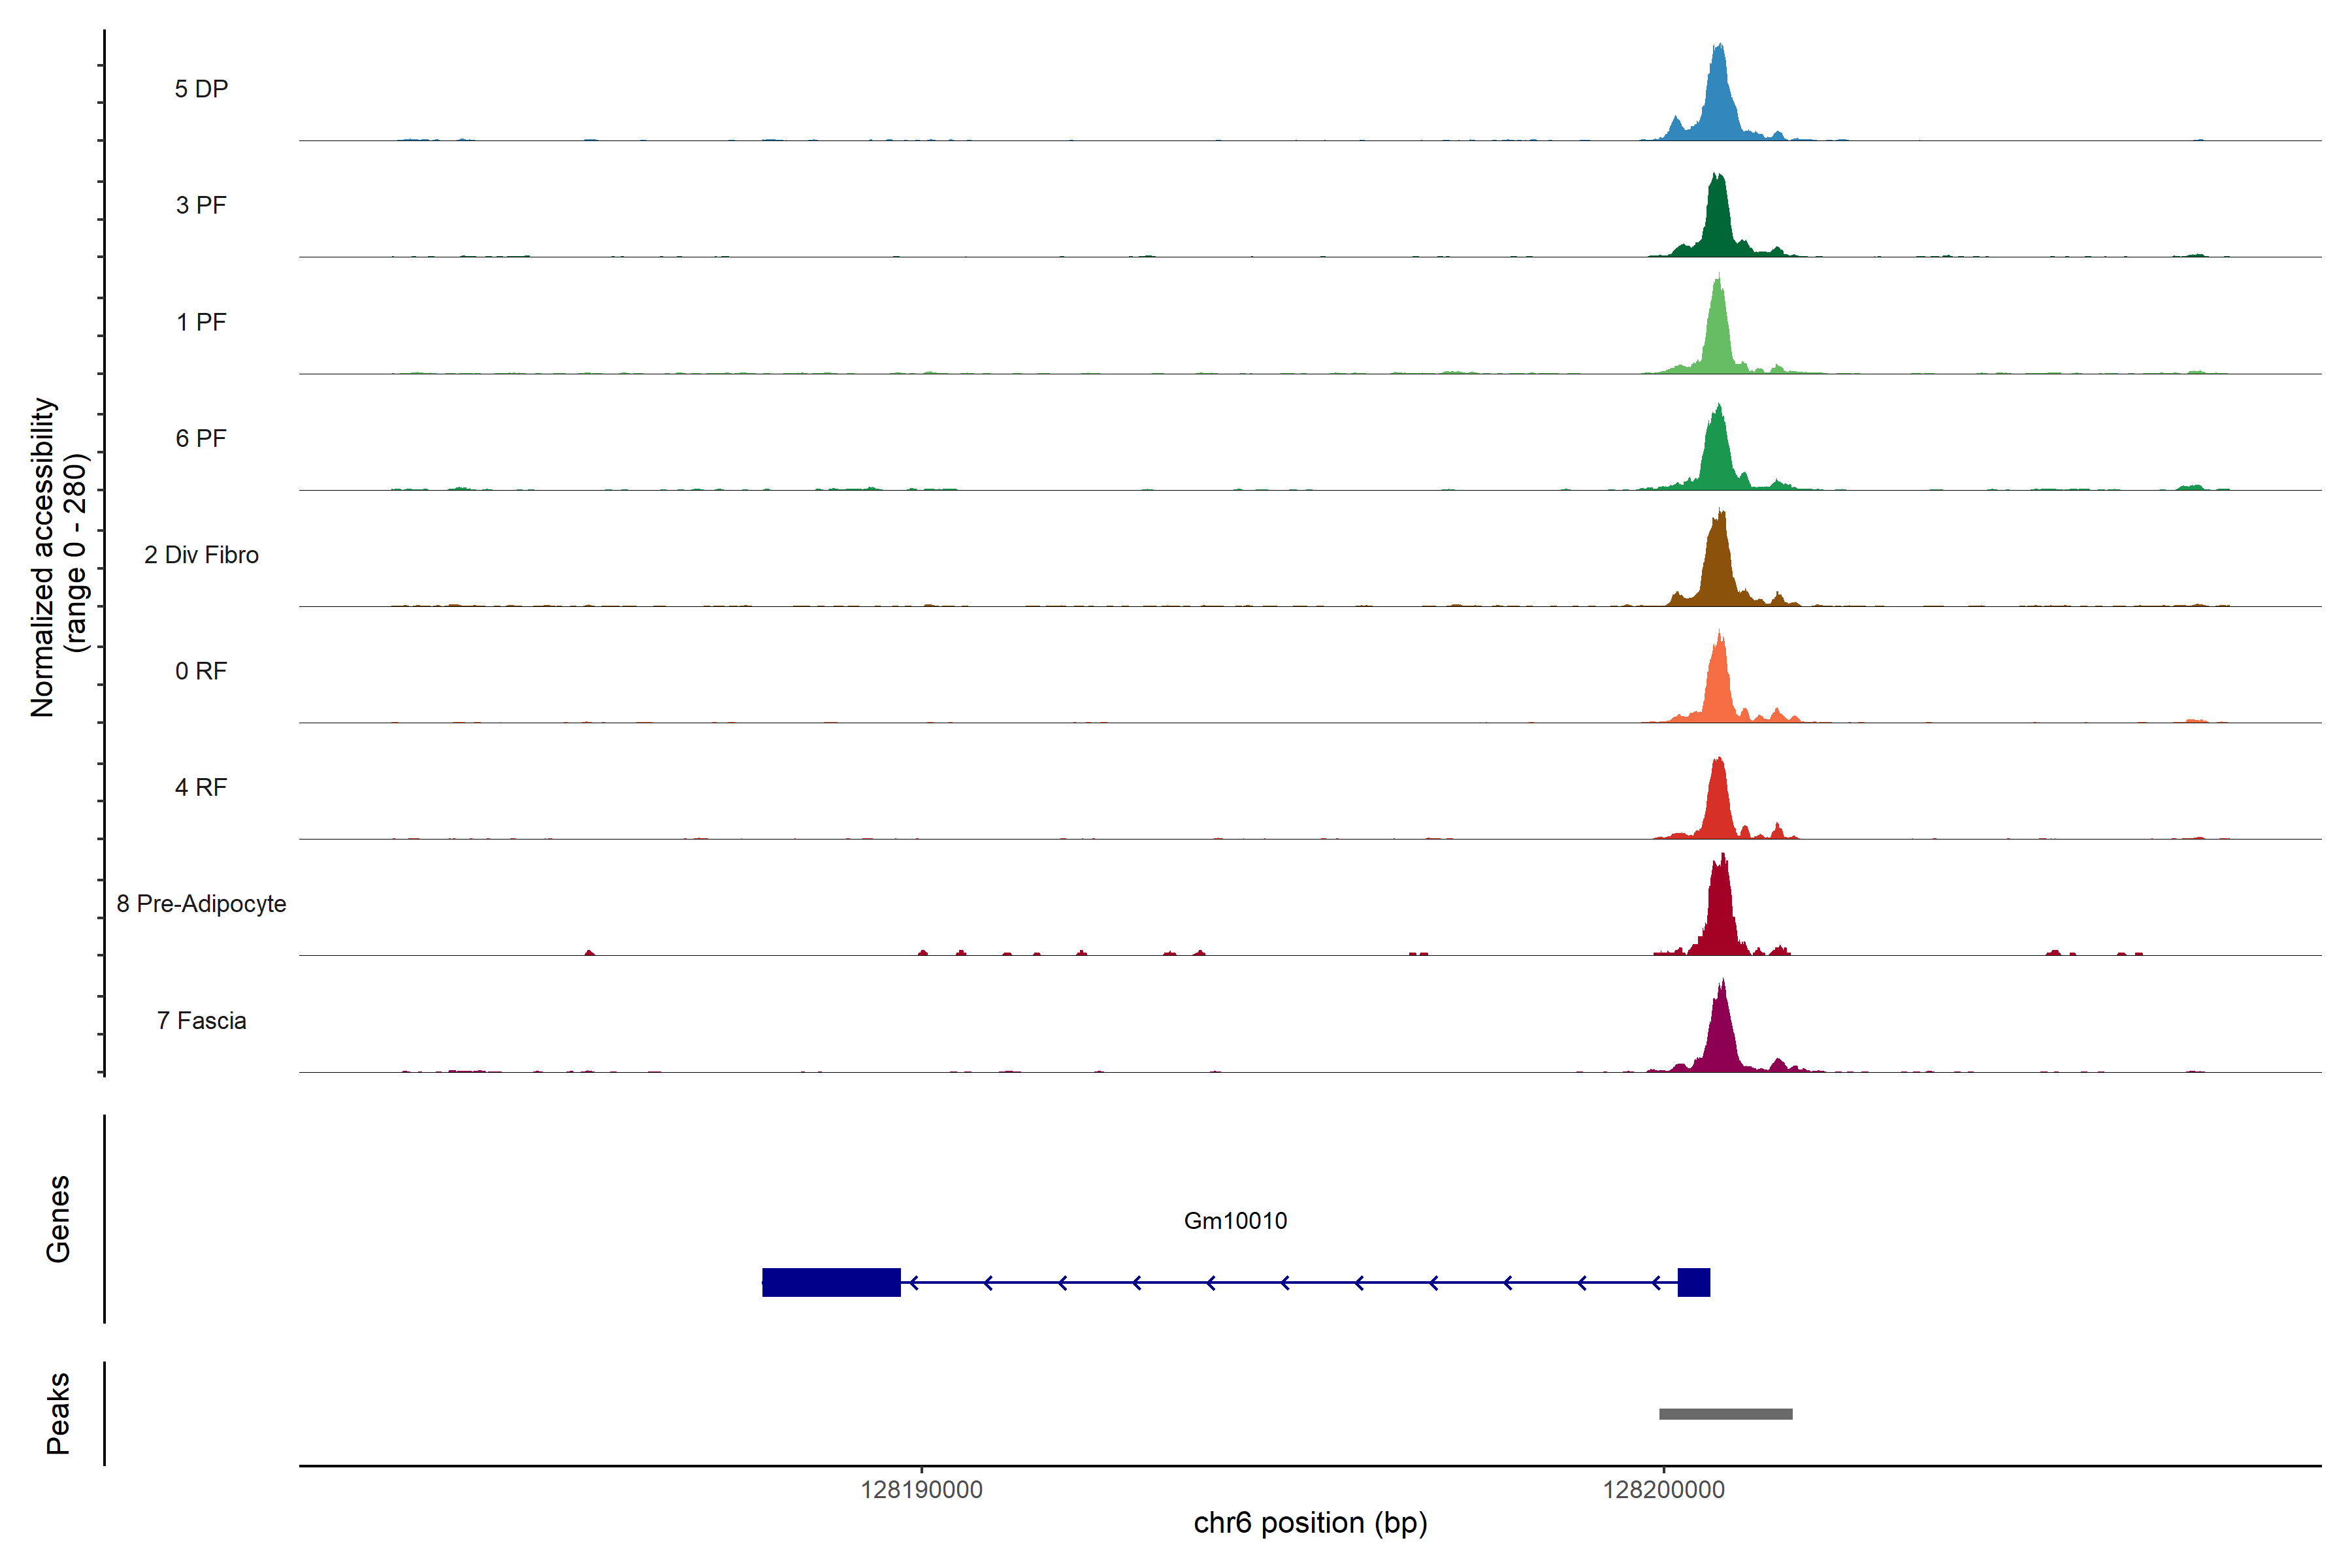Click the gray peak region bar

click(x=1725, y=1414)
